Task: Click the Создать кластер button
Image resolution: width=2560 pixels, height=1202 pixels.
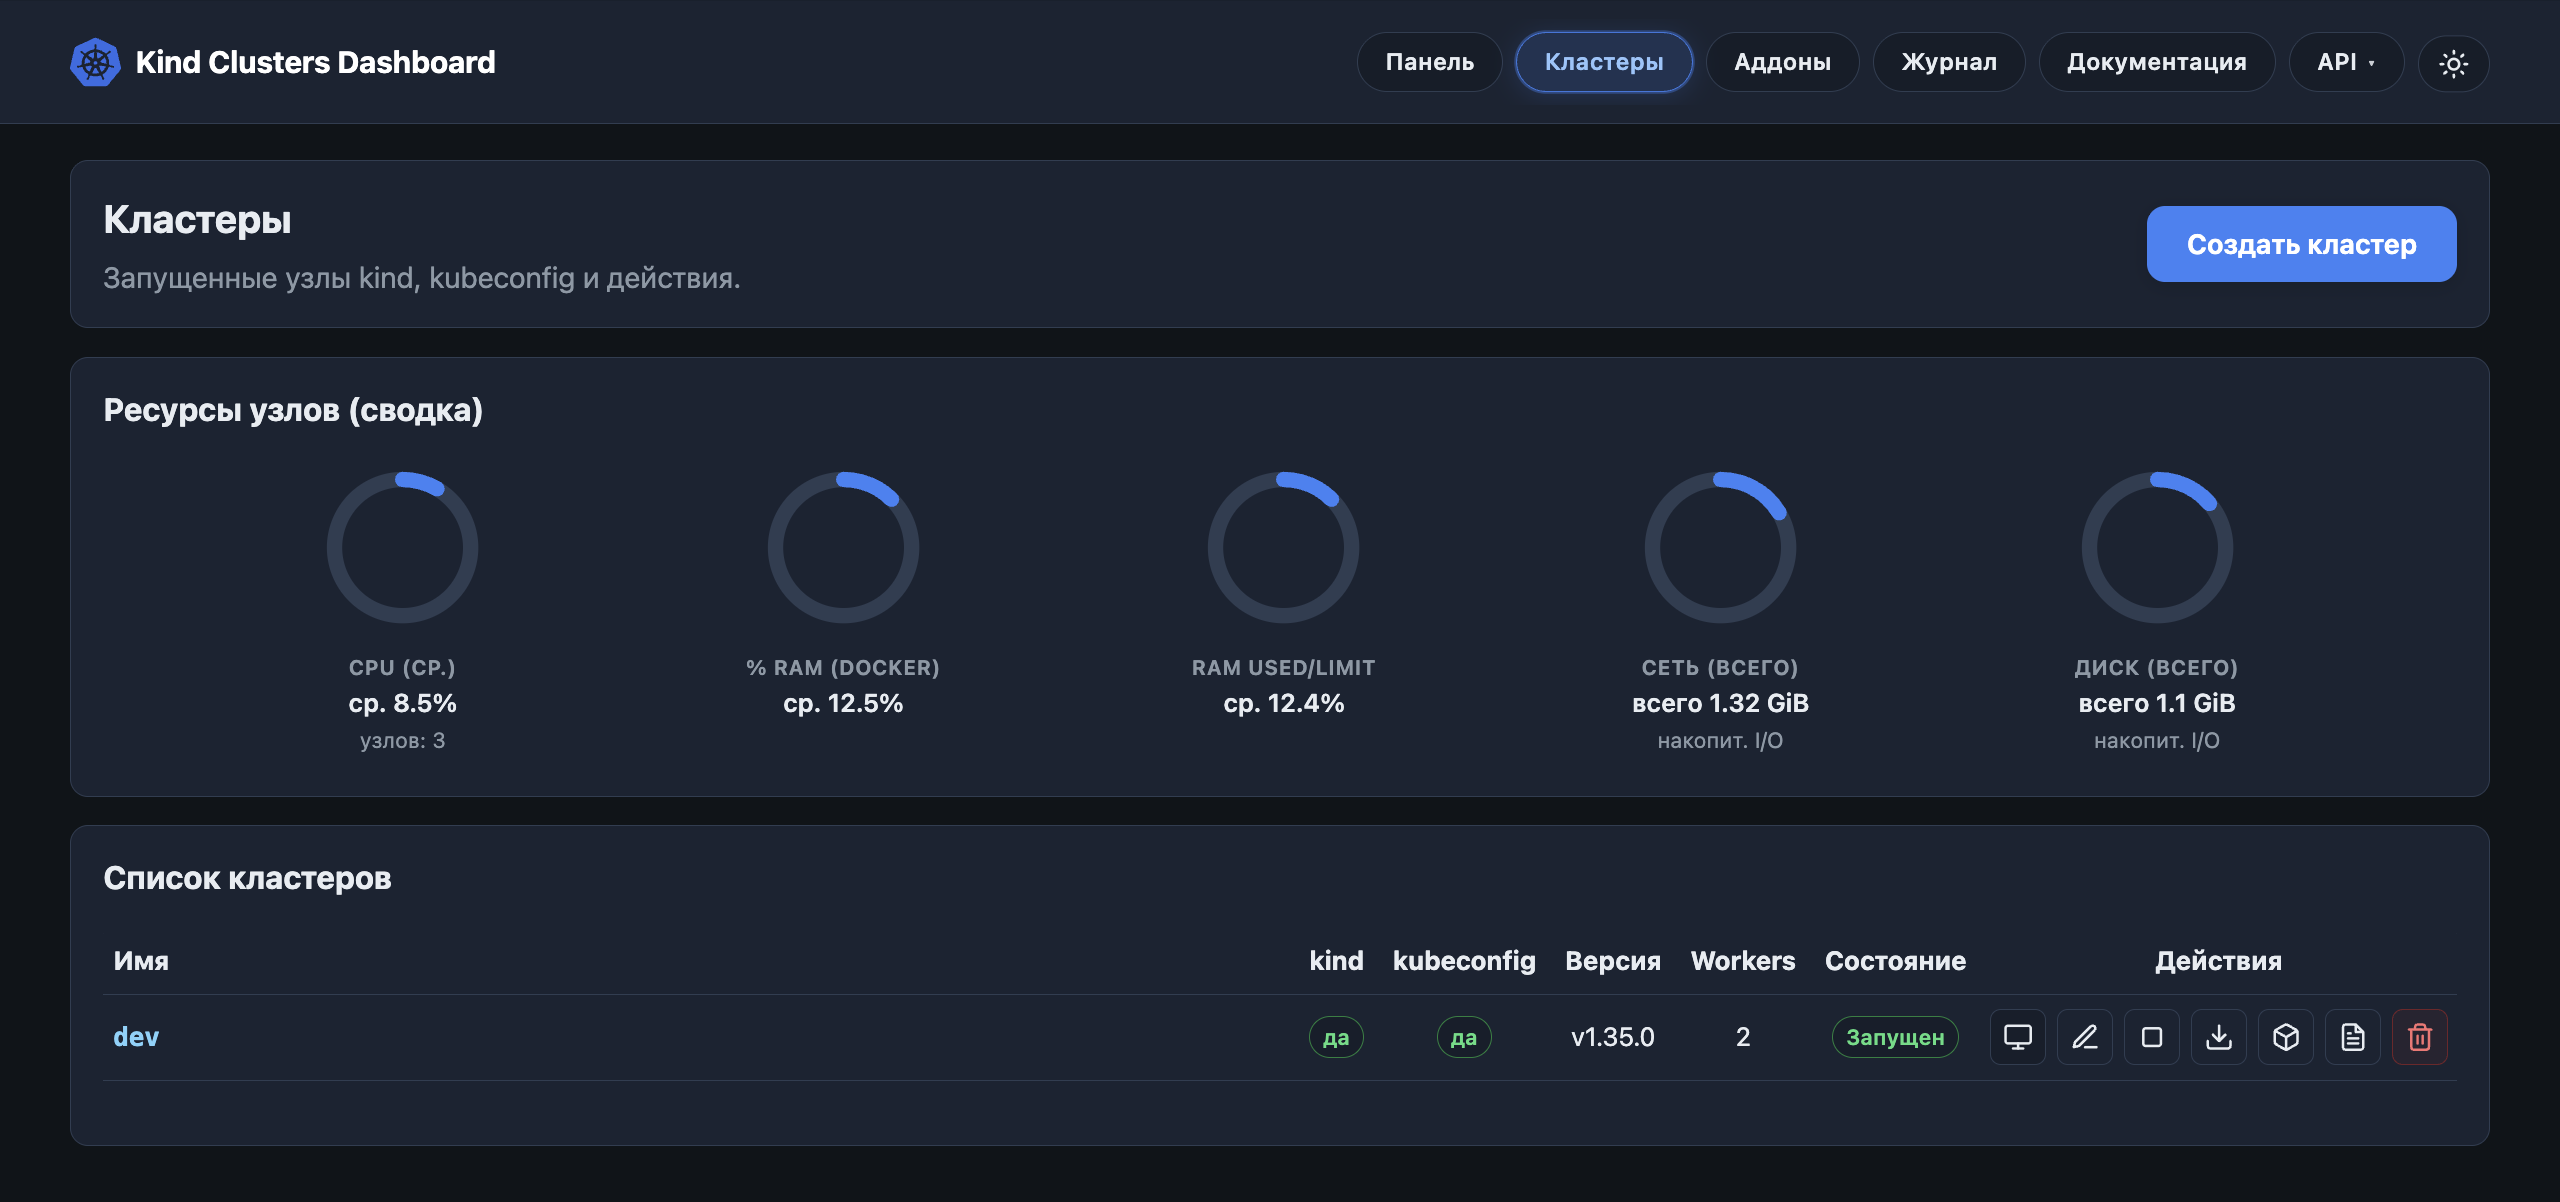Action: (2301, 244)
